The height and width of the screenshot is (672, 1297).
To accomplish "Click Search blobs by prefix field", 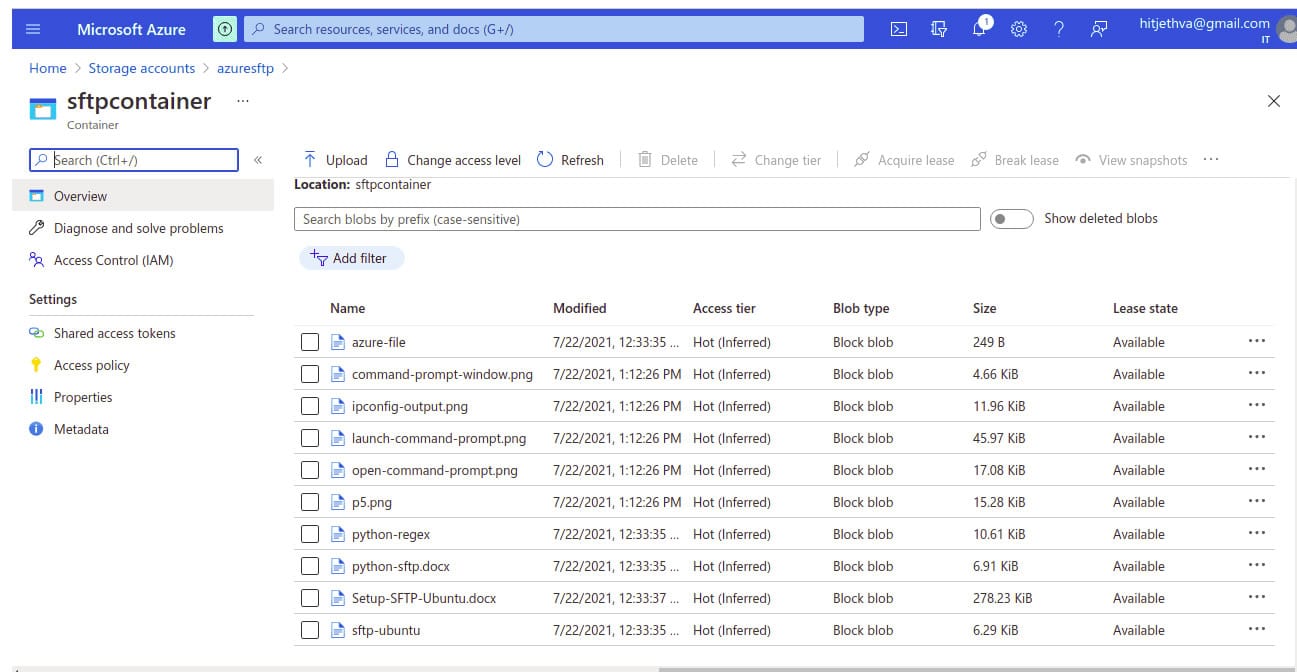I will [x=637, y=219].
